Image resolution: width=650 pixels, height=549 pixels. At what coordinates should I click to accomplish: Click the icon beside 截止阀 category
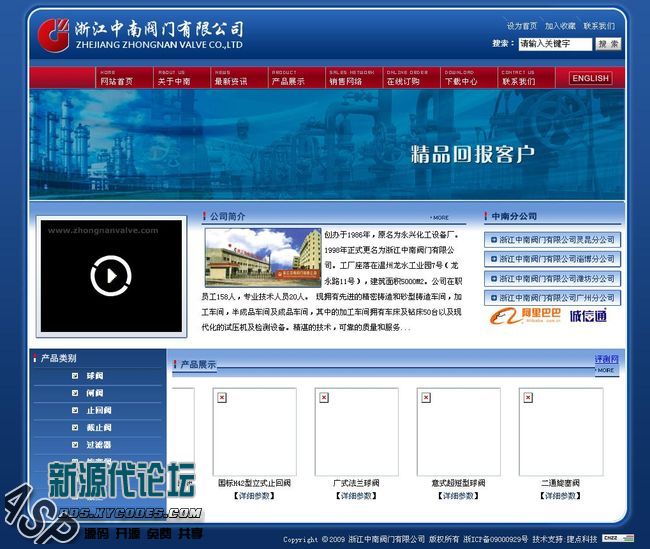pos(75,427)
